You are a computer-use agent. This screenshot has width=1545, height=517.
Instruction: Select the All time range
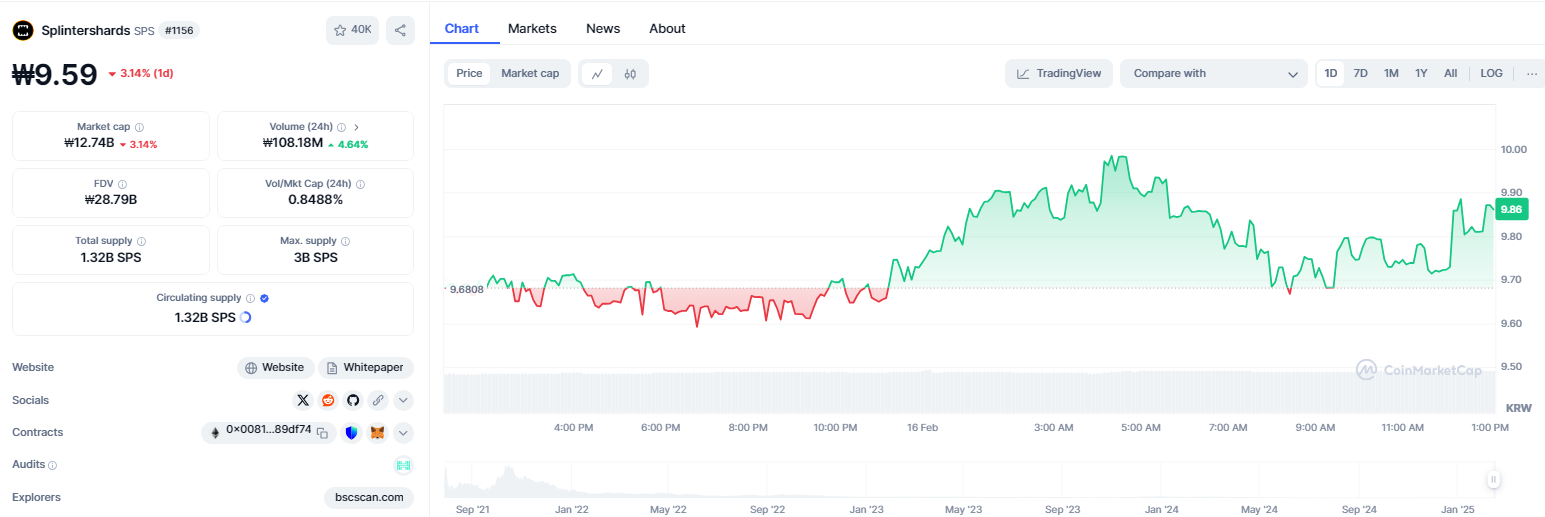[1450, 73]
